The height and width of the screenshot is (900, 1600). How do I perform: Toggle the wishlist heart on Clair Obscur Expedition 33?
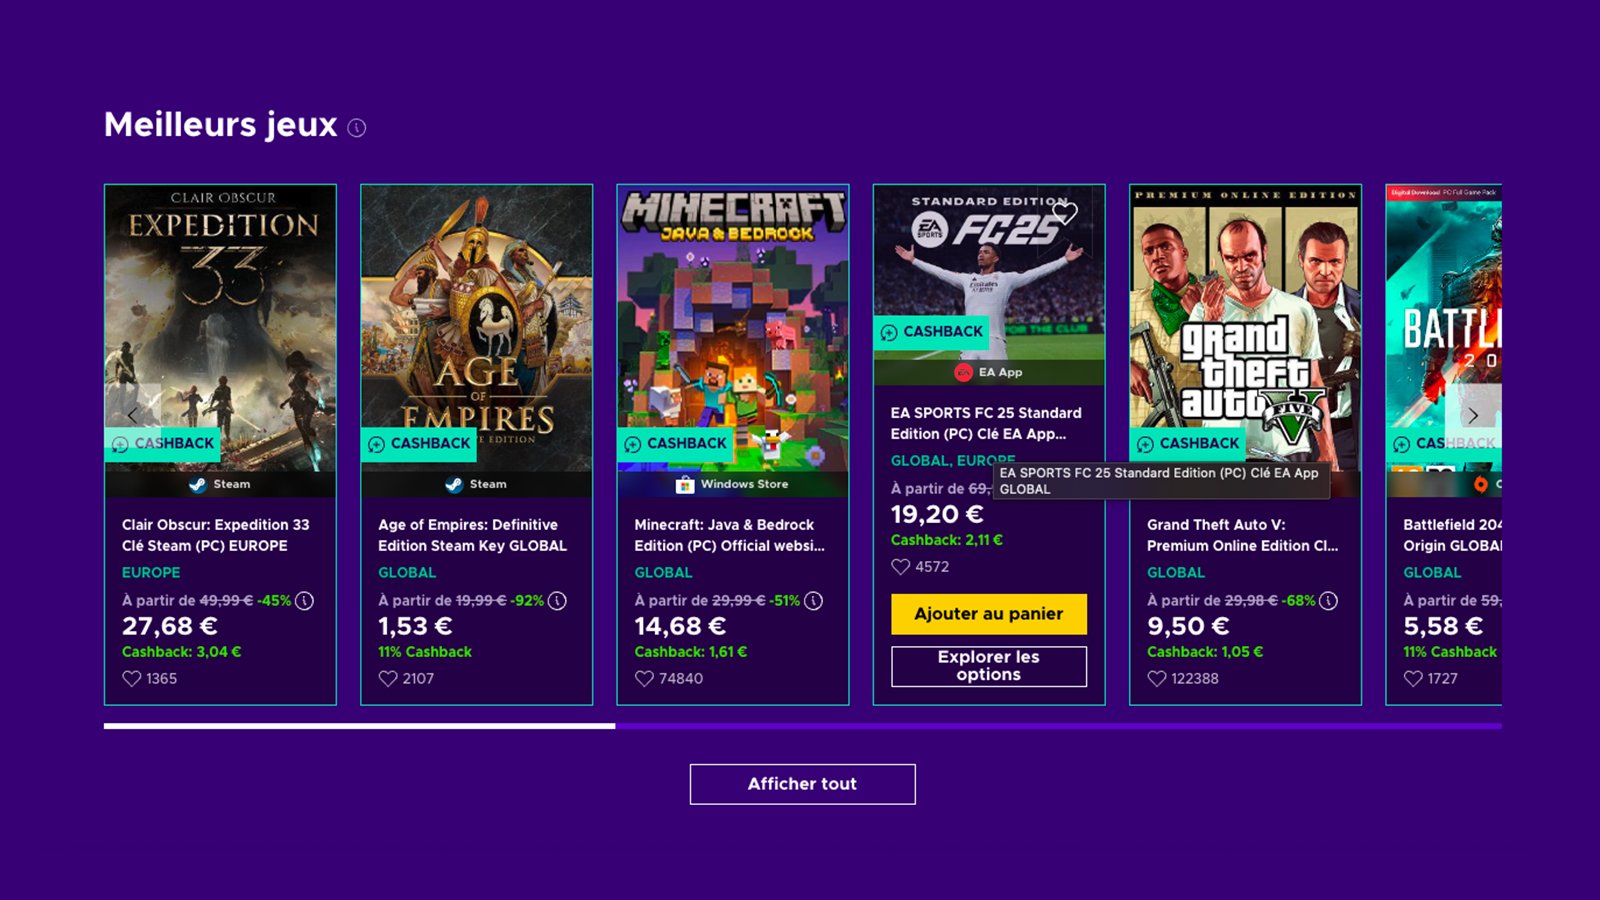[x=130, y=678]
